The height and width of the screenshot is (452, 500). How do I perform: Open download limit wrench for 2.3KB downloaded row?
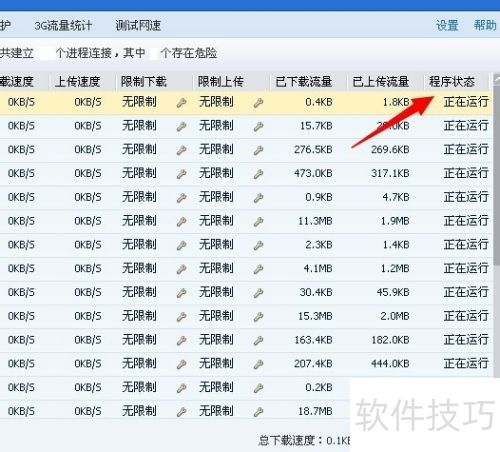(x=181, y=245)
